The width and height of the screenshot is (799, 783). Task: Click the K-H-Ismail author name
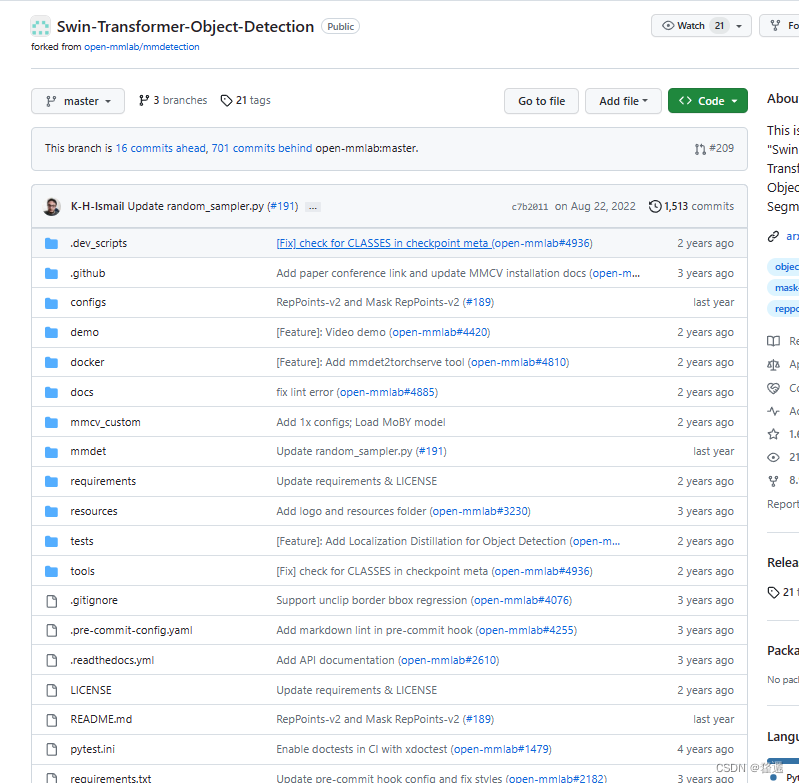[x=97, y=206]
